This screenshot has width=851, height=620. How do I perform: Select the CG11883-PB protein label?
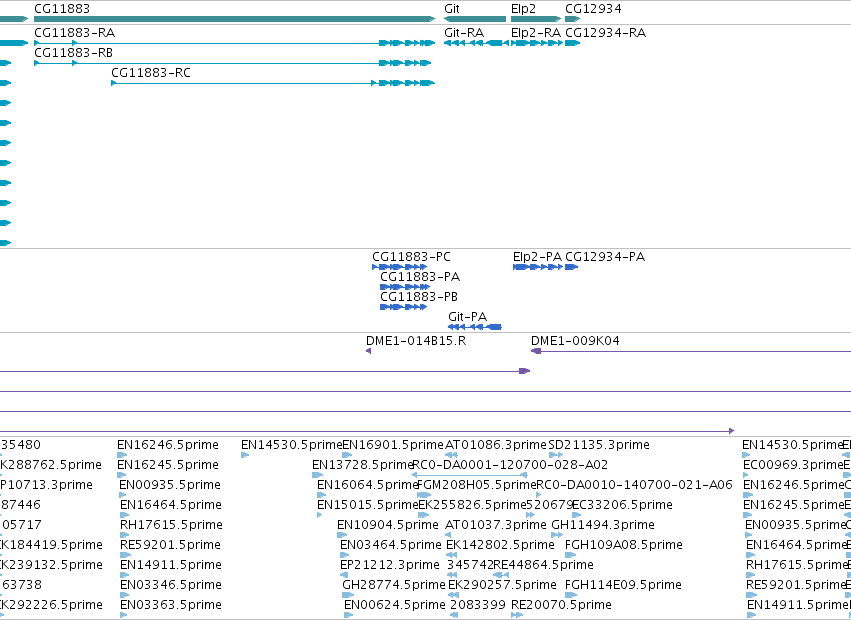(x=419, y=297)
